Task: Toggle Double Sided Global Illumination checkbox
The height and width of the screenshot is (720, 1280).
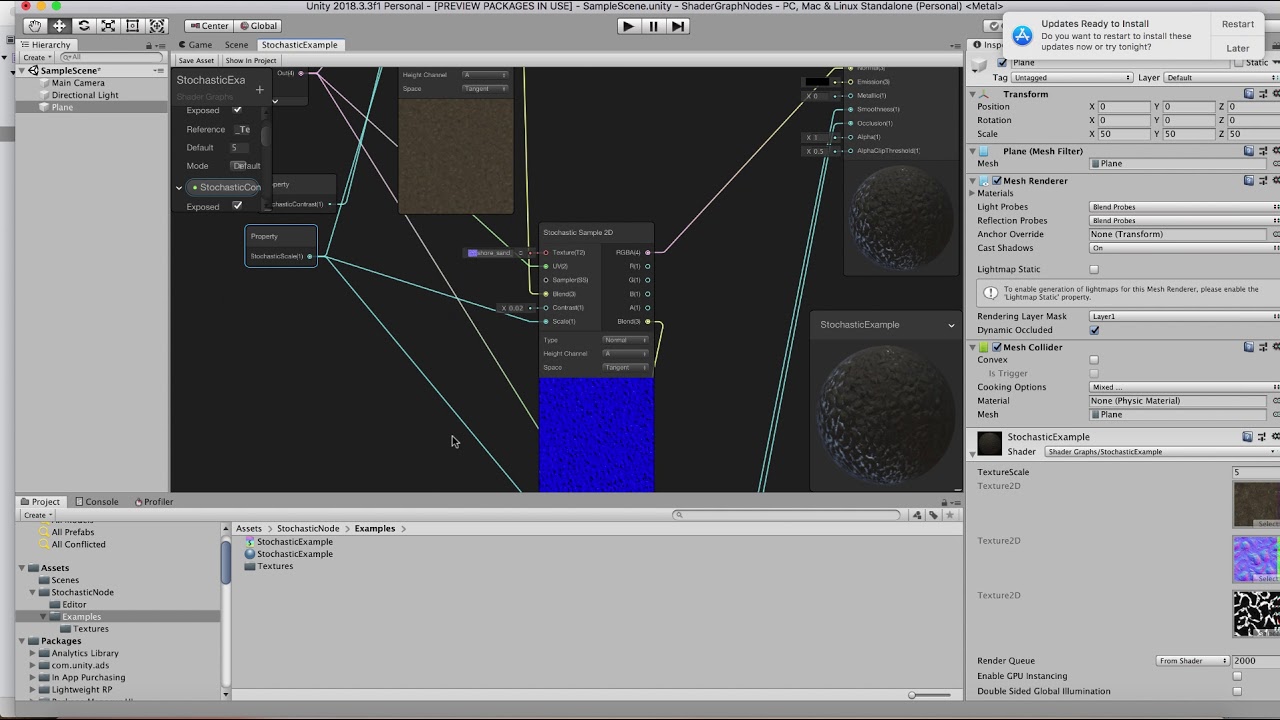Action: click(1237, 691)
